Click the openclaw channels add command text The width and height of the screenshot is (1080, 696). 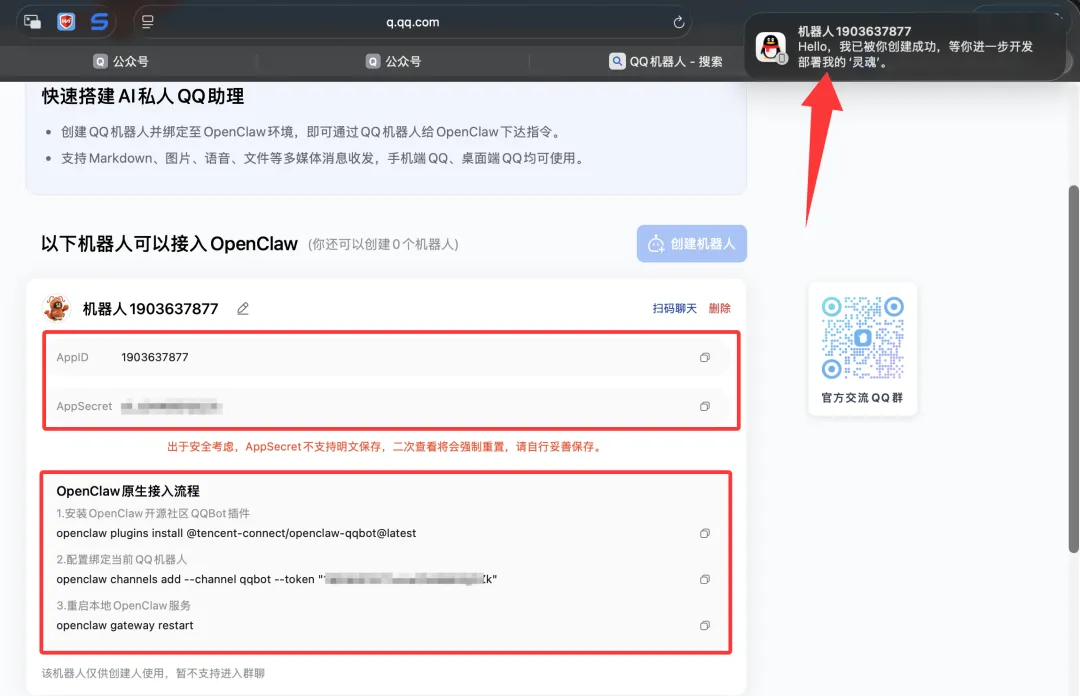coord(276,580)
